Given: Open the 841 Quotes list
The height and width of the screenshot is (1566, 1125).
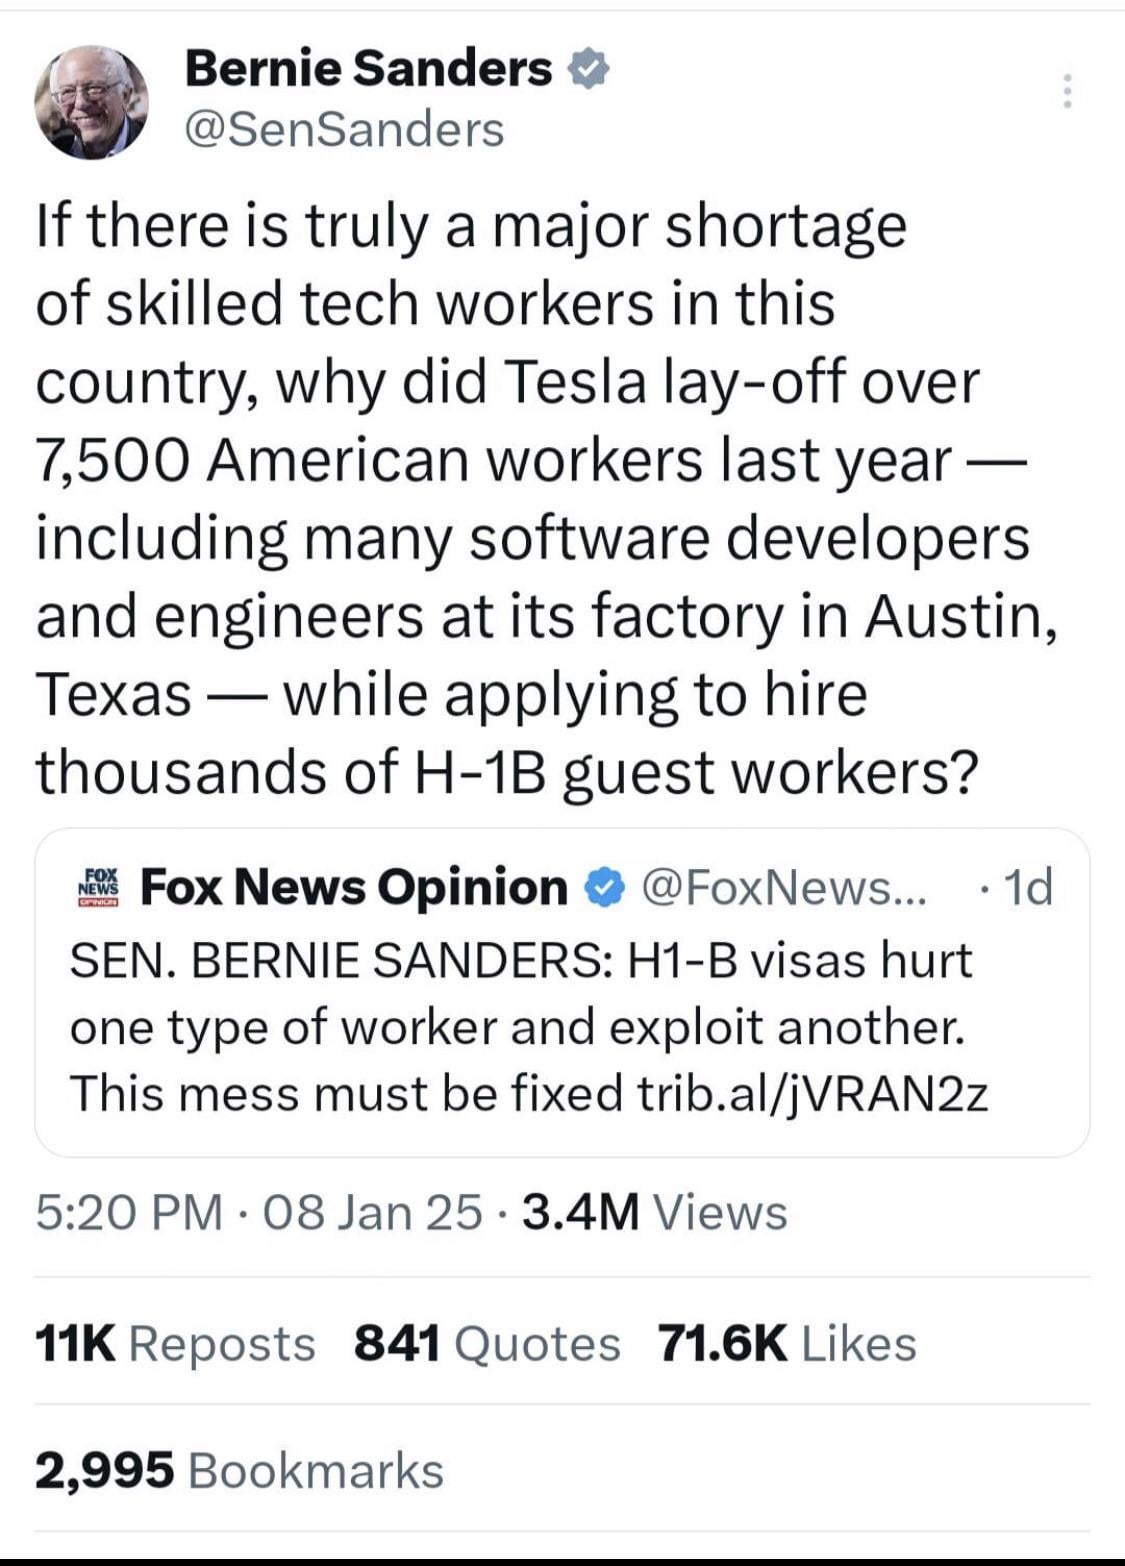Looking at the screenshot, I should tap(487, 1344).
